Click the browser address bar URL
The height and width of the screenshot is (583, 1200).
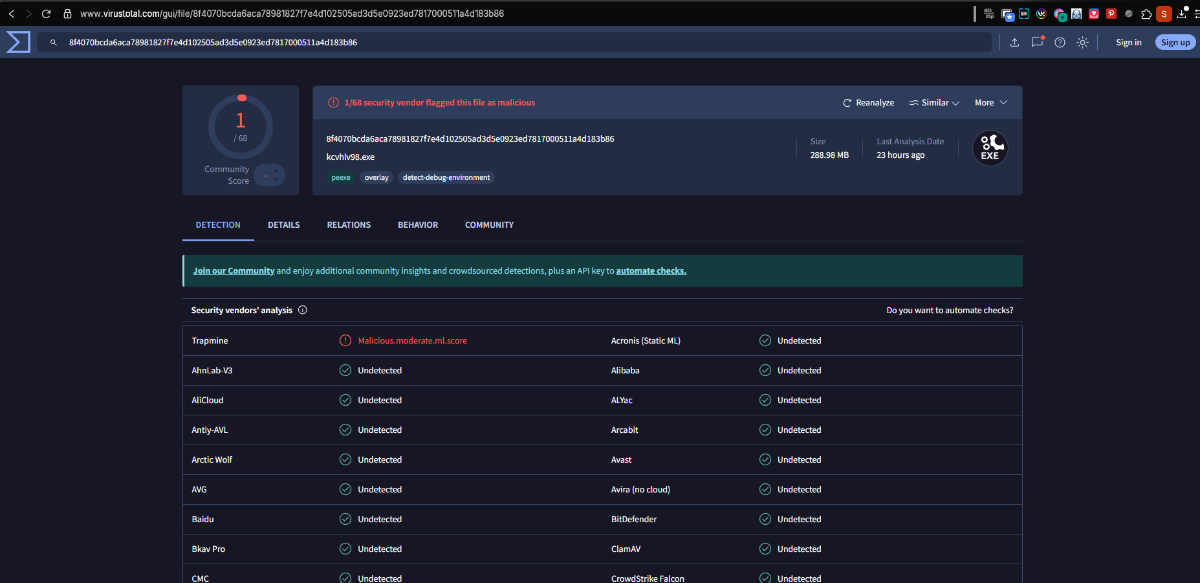[x=291, y=14]
